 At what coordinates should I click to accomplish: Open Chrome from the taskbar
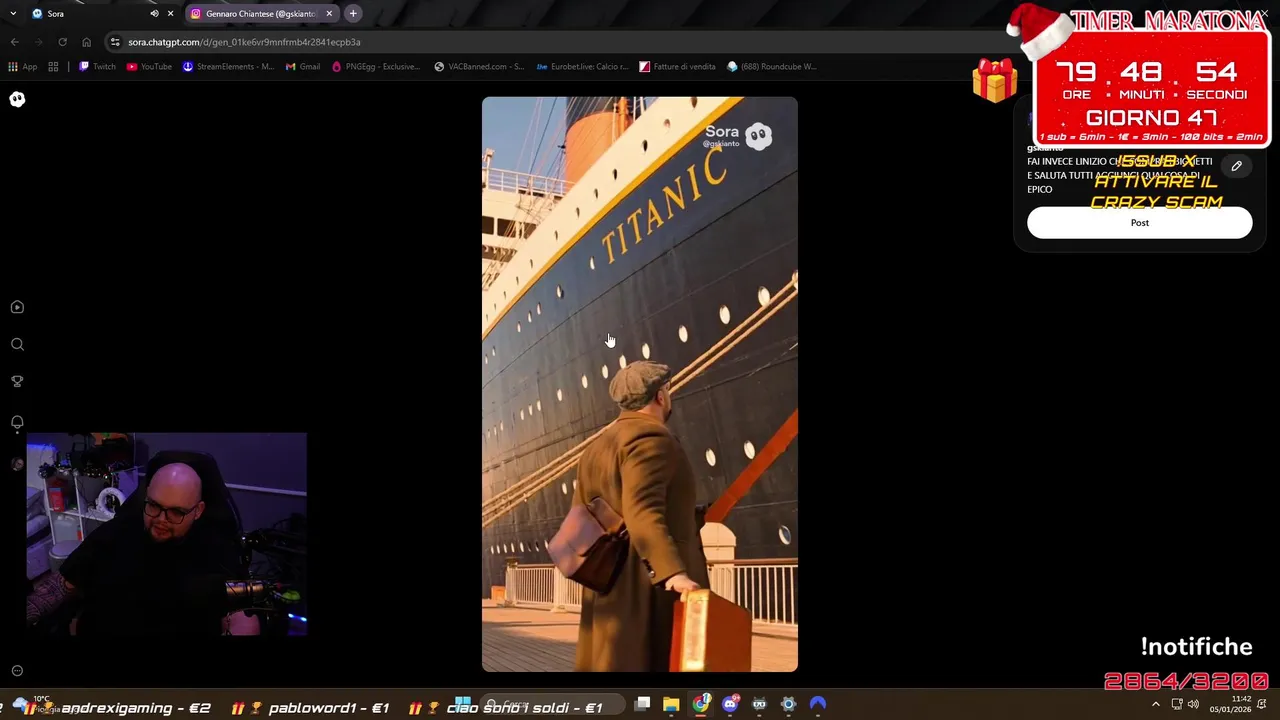pos(701,704)
